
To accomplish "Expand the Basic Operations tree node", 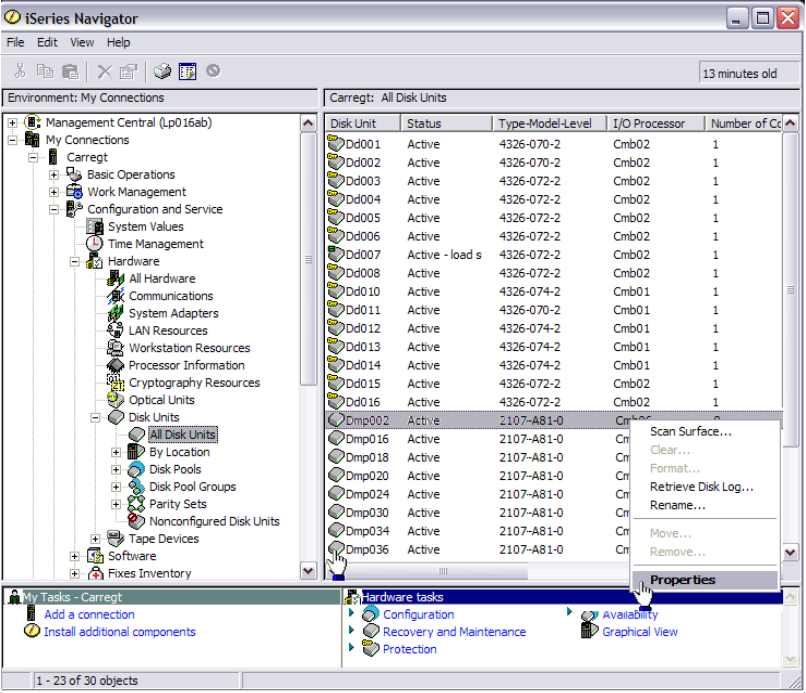I will tap(54, 175).
